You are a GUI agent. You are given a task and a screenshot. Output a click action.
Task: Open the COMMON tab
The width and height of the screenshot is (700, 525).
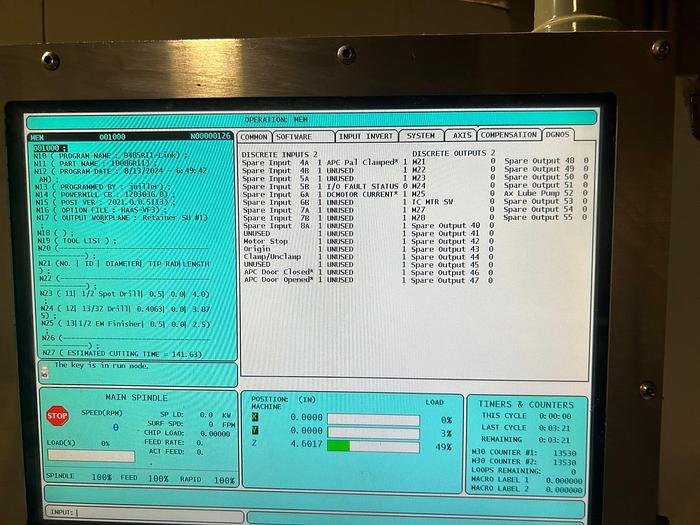coord(254,136)
